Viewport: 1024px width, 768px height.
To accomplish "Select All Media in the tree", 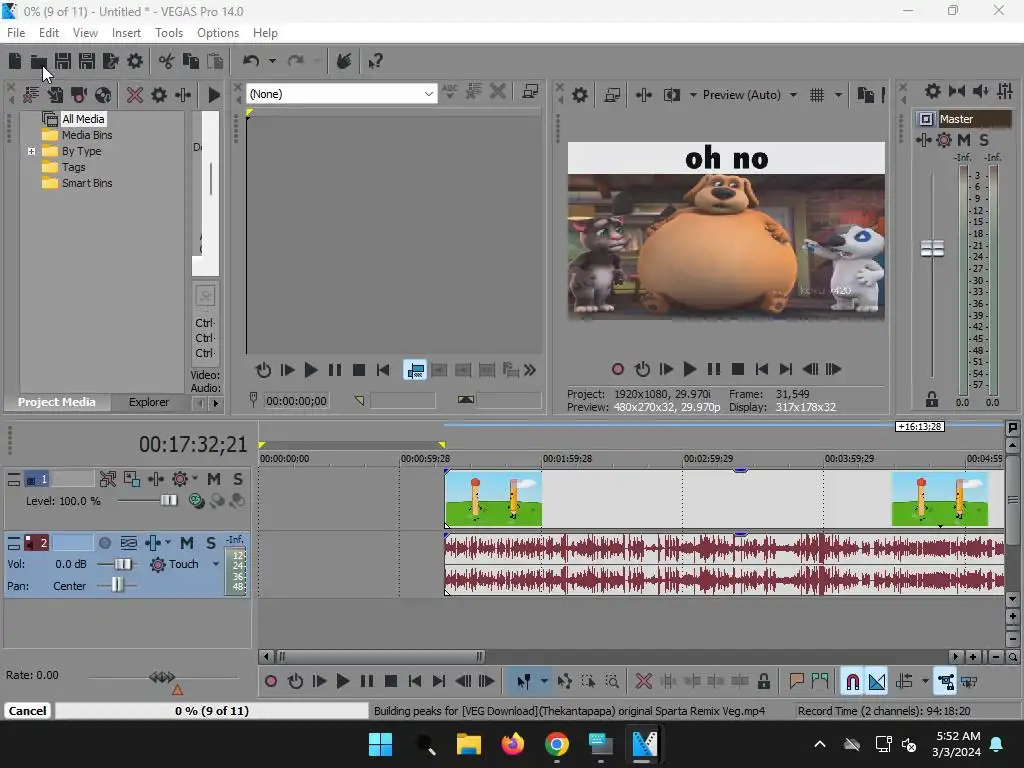I will pyautogui.click(x=83, y=119).
